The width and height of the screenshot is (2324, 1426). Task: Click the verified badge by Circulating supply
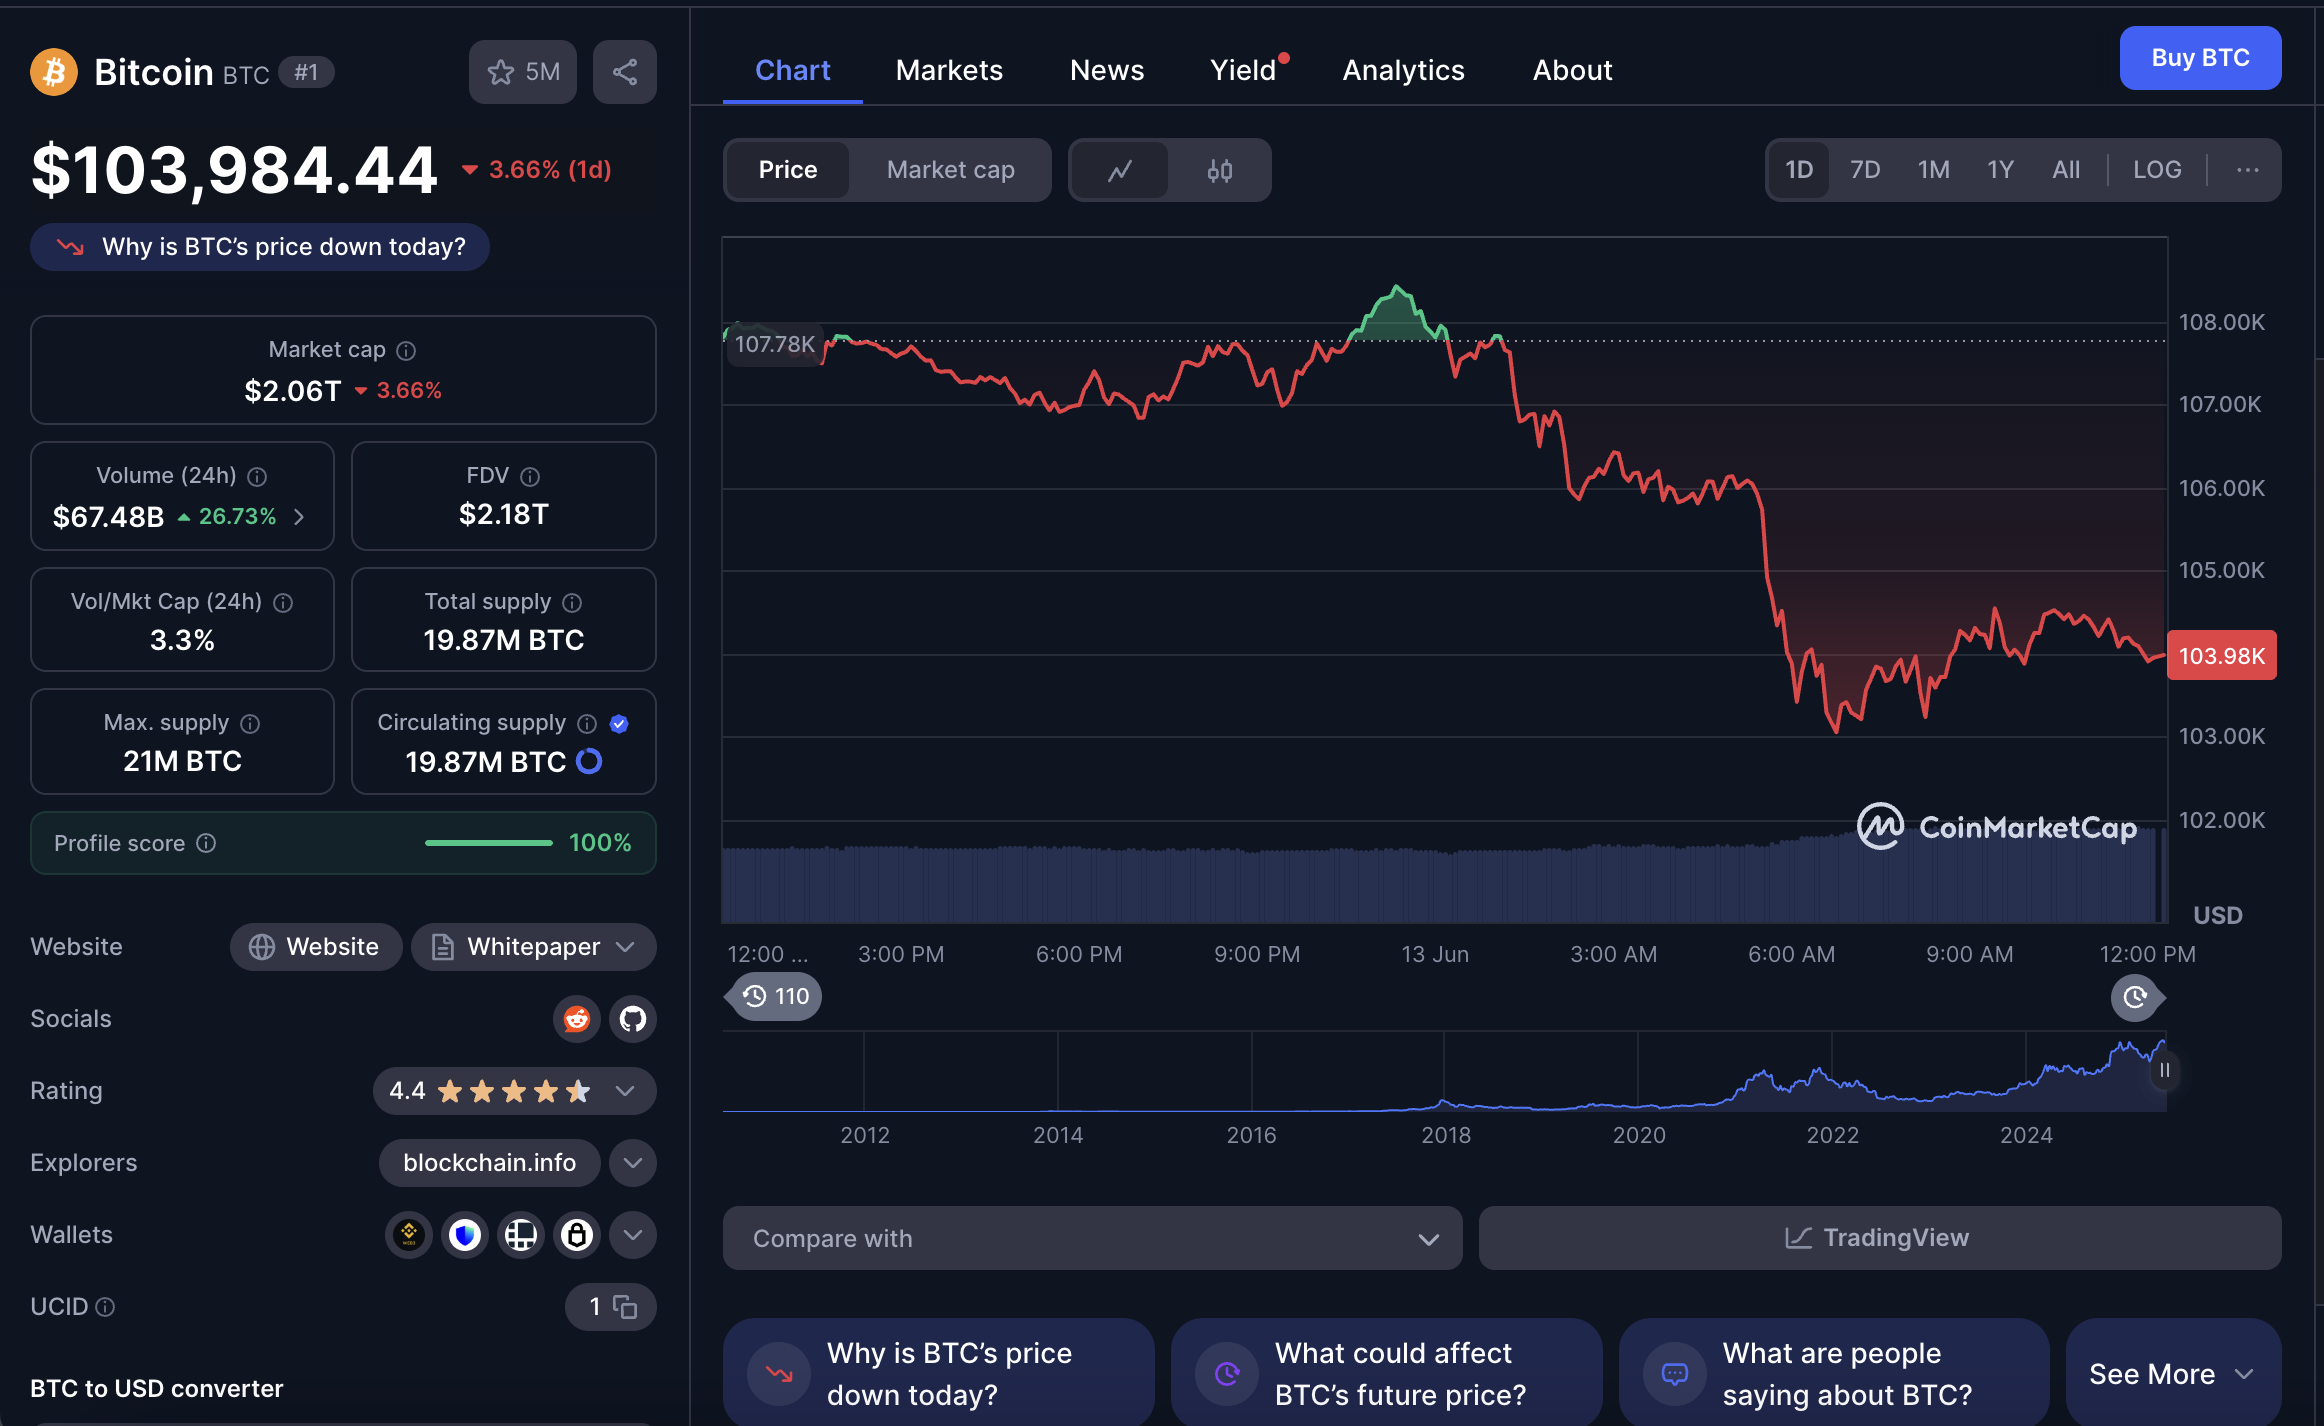pyautogui.click(x=619, y=724)
